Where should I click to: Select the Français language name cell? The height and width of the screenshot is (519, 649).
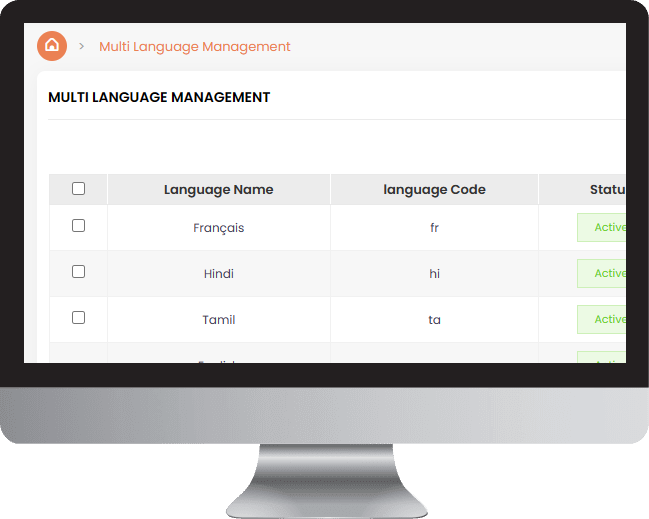coord(218,228)
